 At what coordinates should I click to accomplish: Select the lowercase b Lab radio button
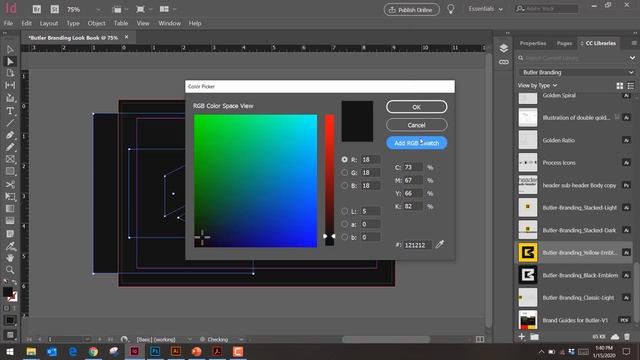point(345,237)
